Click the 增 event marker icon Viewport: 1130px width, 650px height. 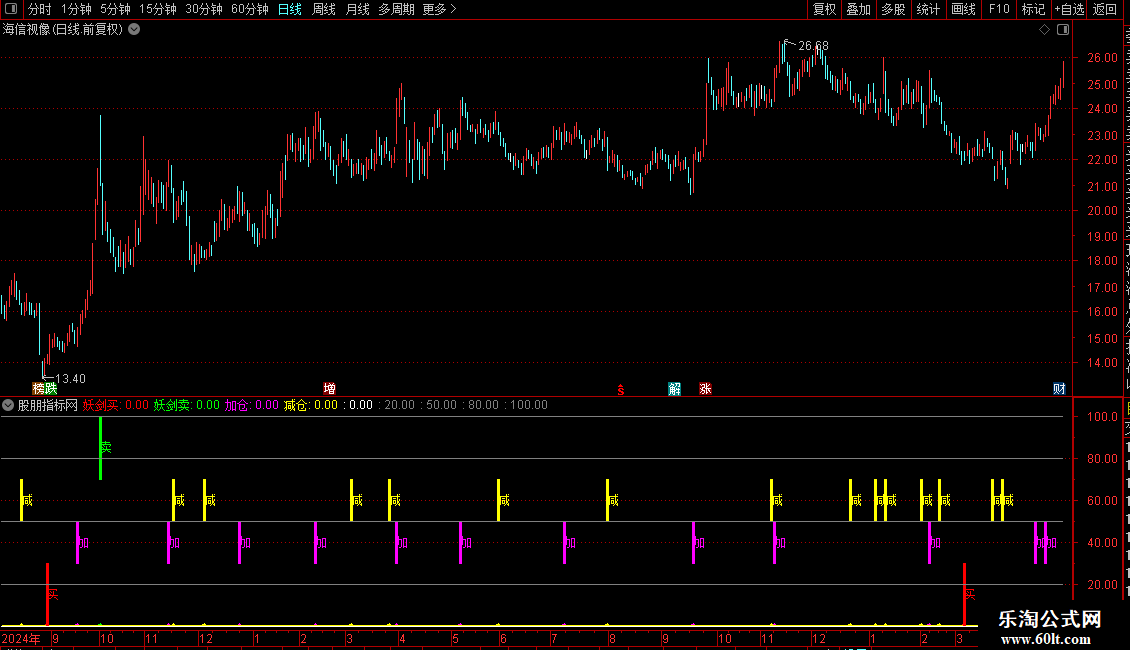(x=329, y=389)
